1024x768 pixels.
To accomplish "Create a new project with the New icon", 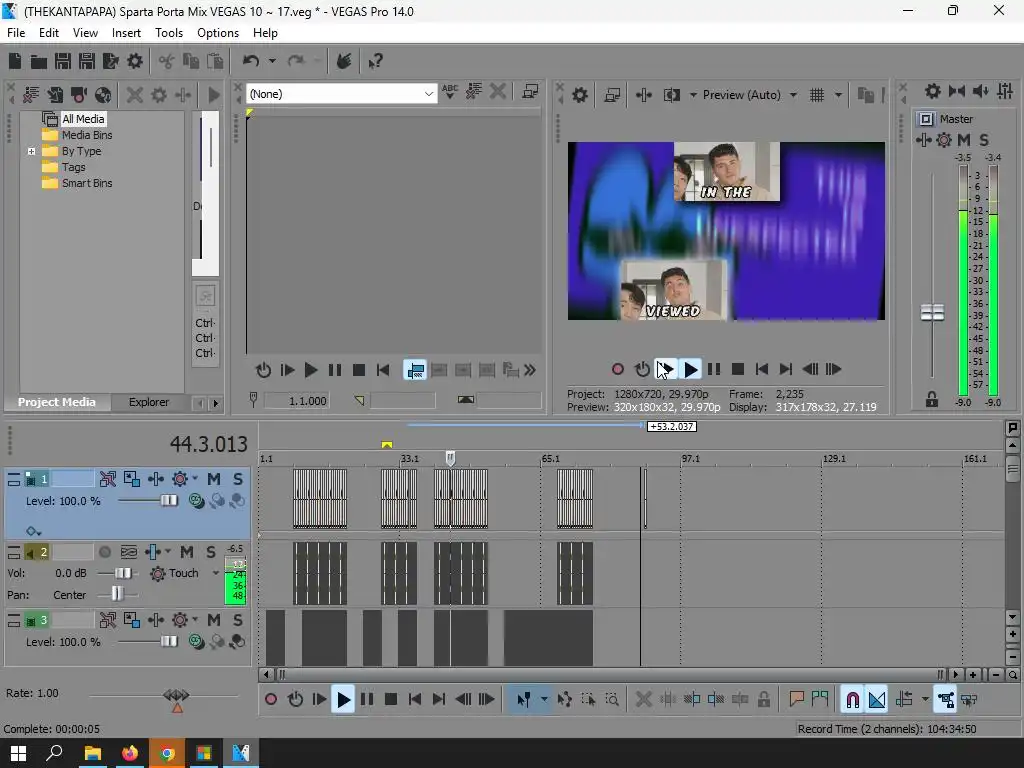I will (15, 61).
